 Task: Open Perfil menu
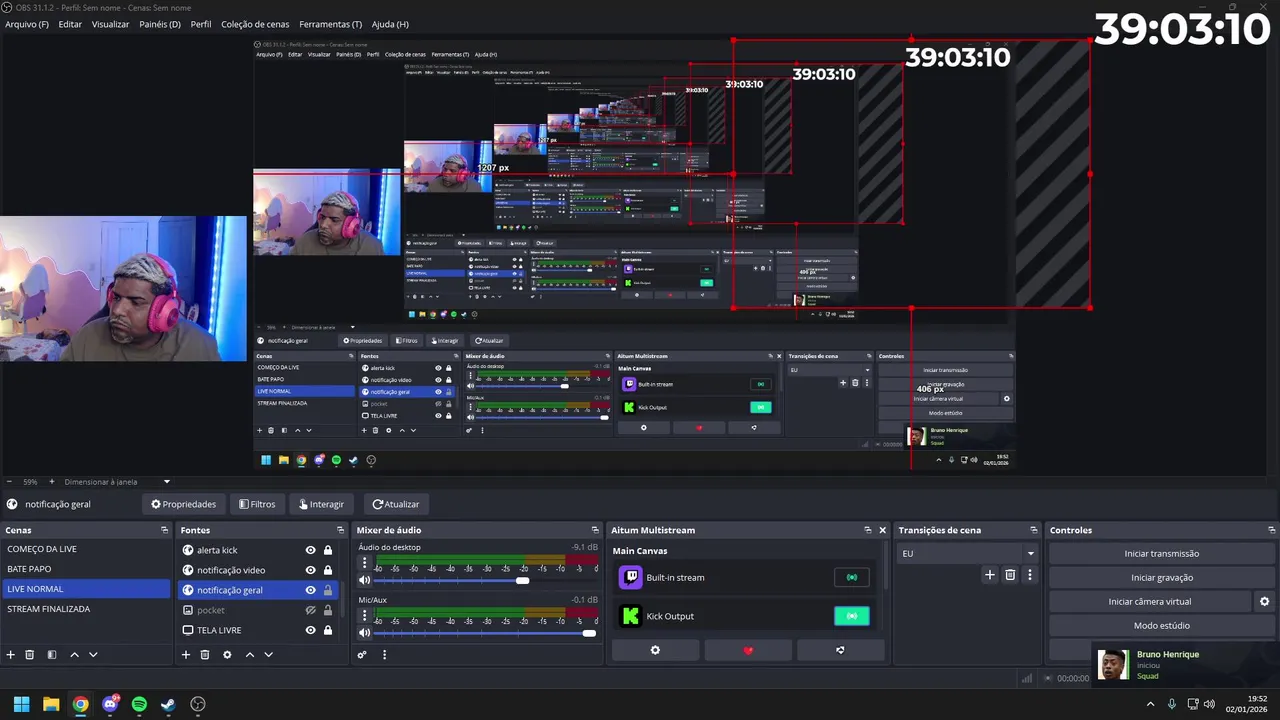pyautogui.click(x=201, y=24)
